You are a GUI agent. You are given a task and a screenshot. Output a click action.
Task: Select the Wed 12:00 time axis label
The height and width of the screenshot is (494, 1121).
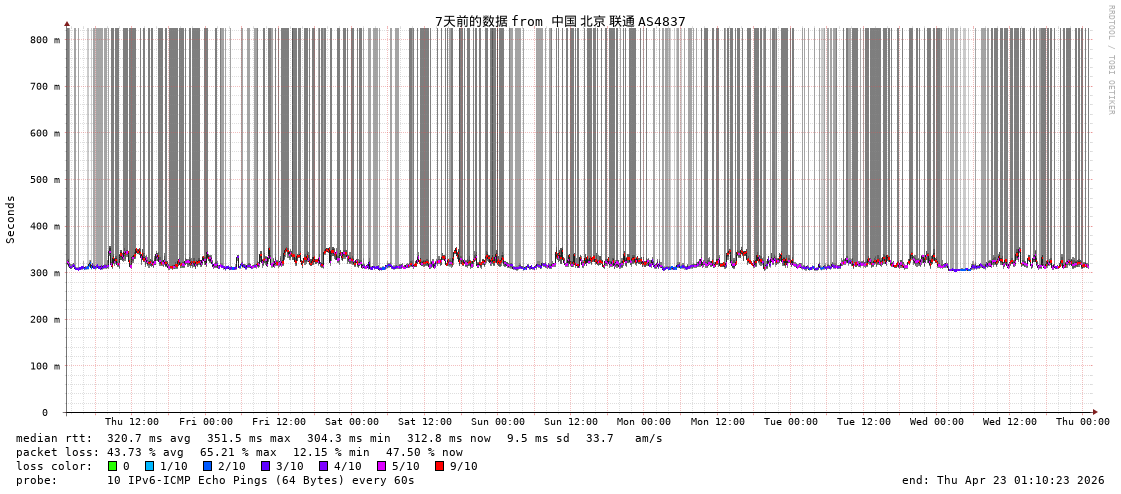point(1010,422)
